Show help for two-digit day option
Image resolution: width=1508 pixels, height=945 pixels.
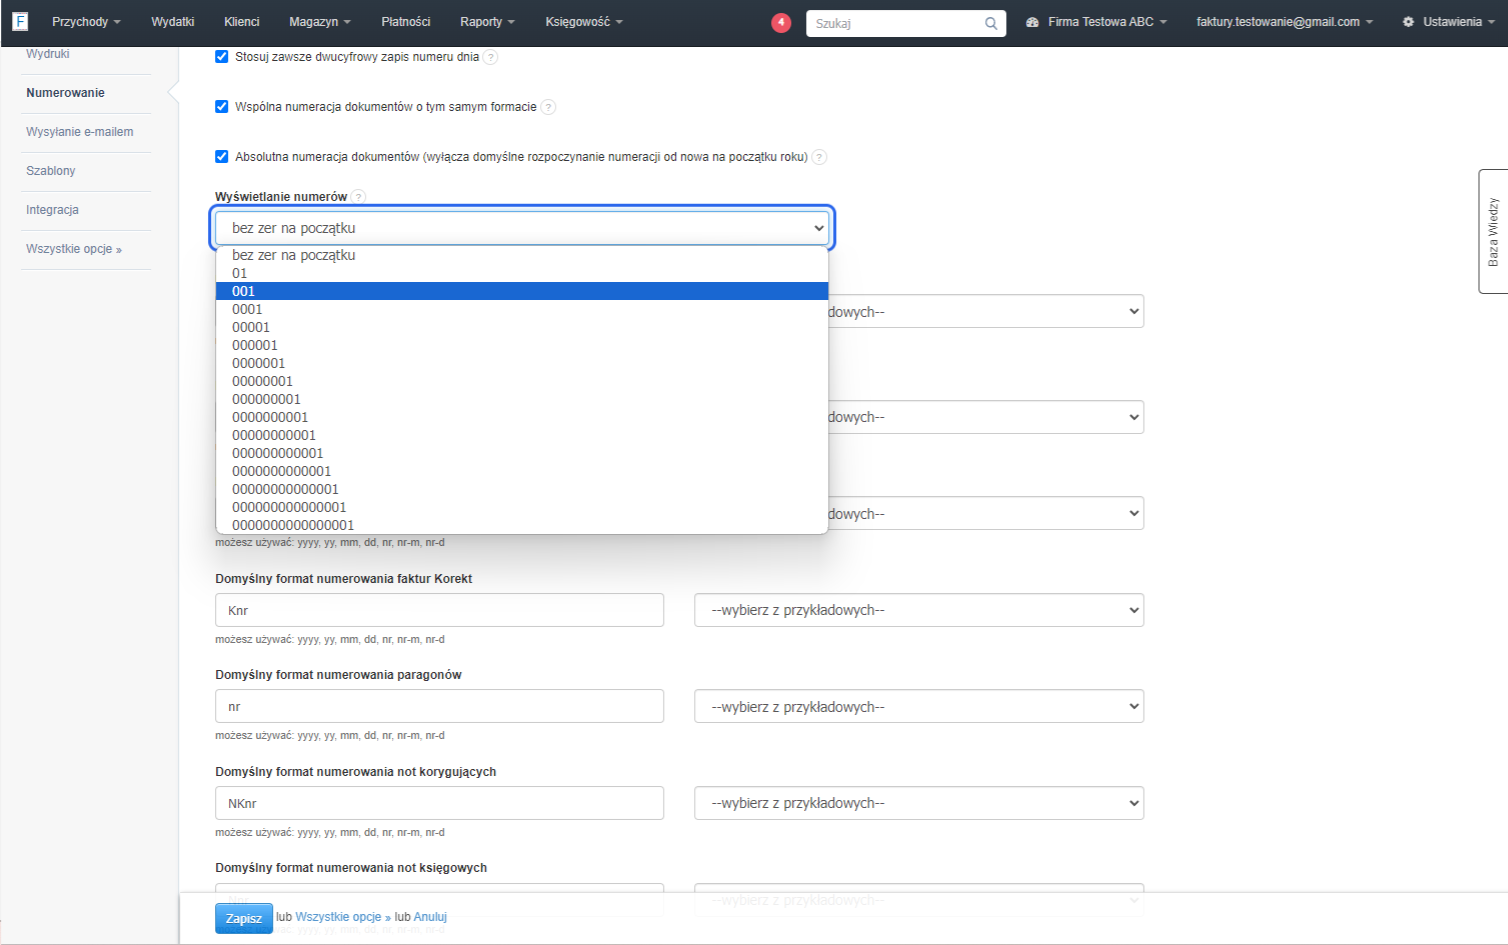[x=490, y=57]
